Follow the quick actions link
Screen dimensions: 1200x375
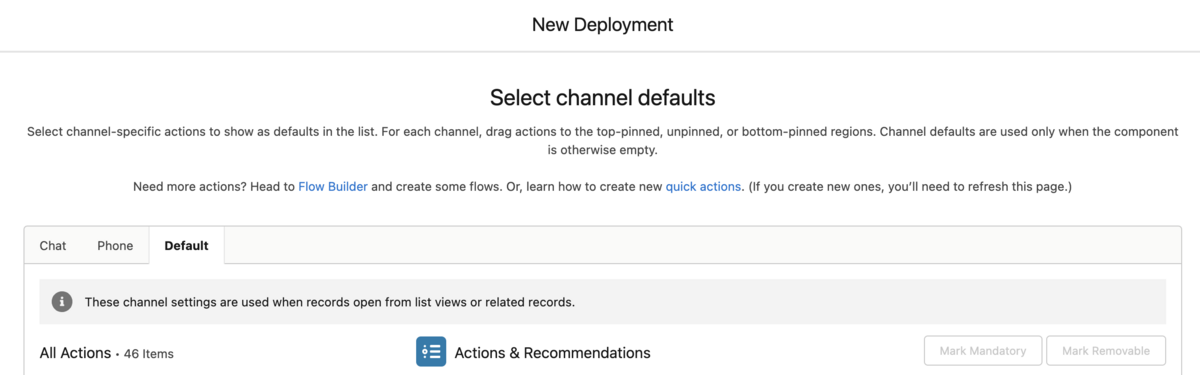tap(703, 187)
